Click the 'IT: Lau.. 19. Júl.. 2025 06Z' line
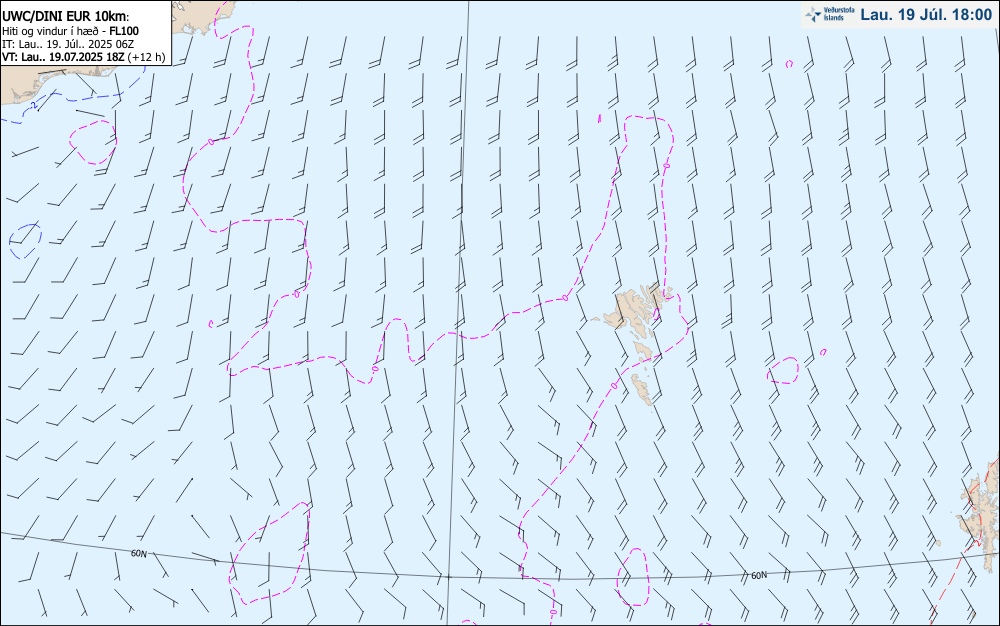This screenshot has height=626, width=1000. (x=68, y=44)
